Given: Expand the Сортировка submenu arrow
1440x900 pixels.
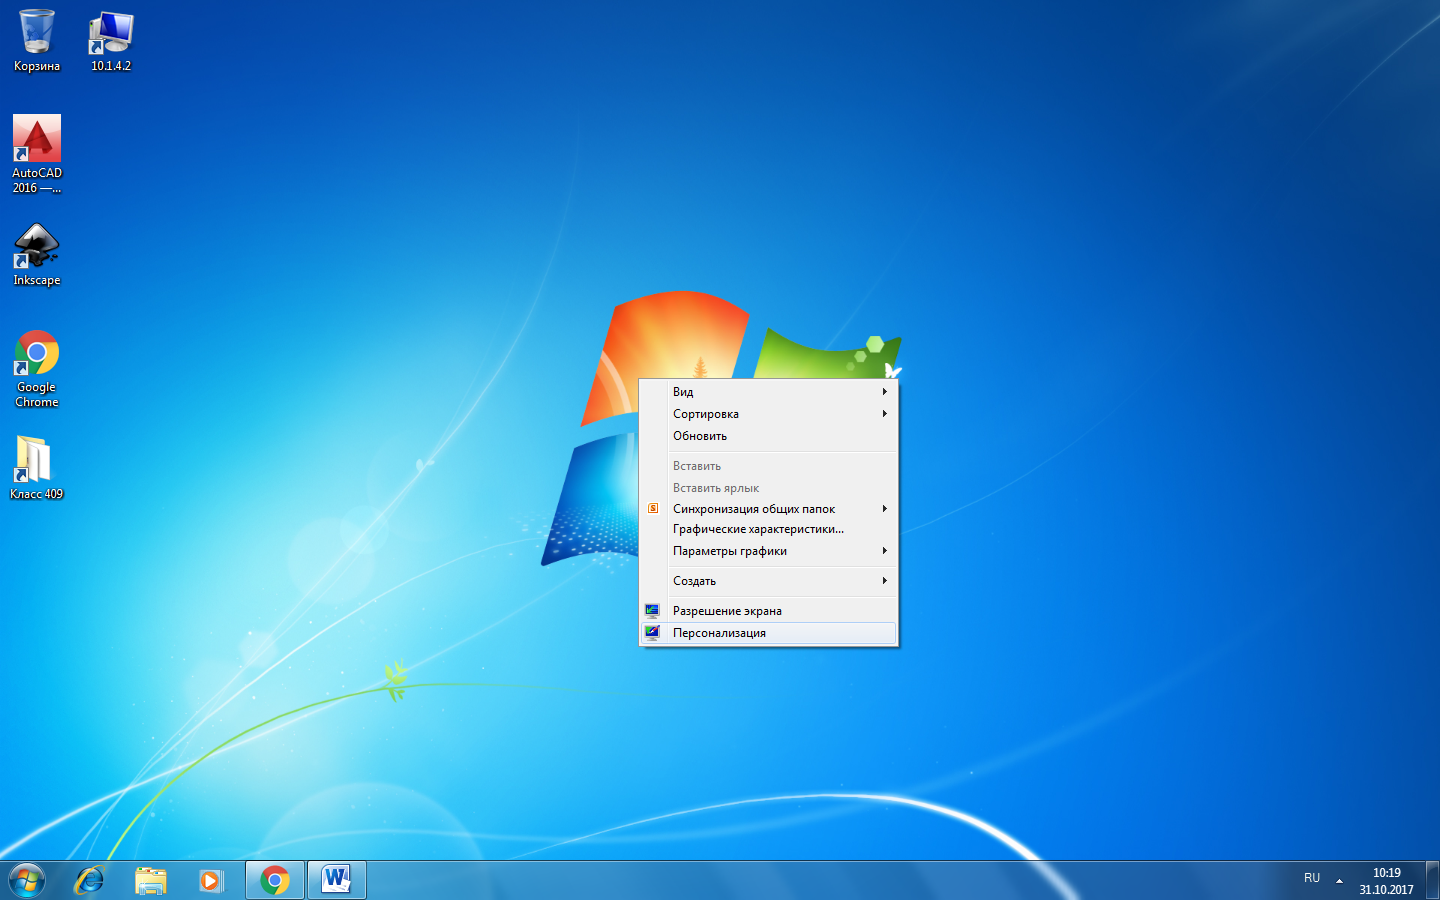Looking at the screenshot, I should click(884, 414).
